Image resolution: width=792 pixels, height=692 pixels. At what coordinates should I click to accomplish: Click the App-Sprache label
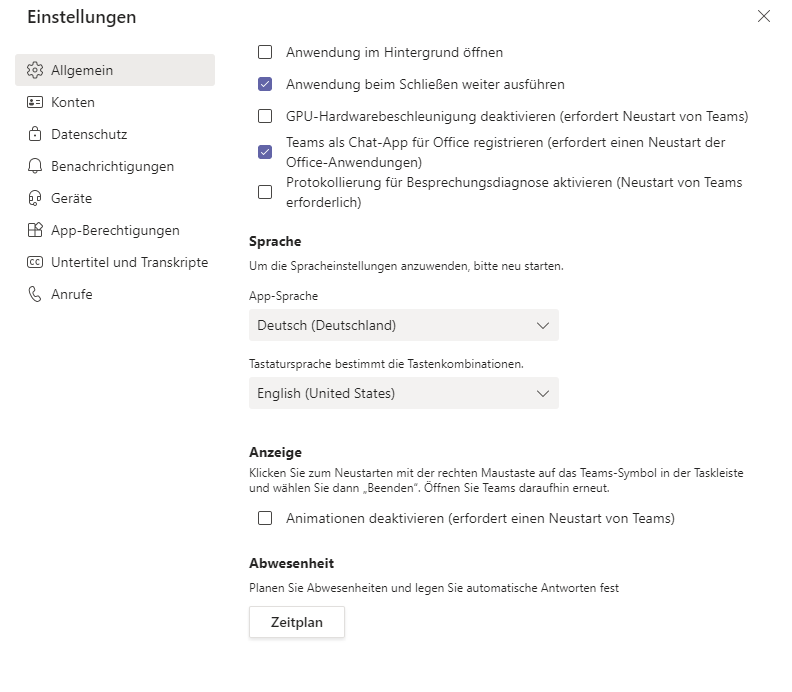[x=283, y=296]
